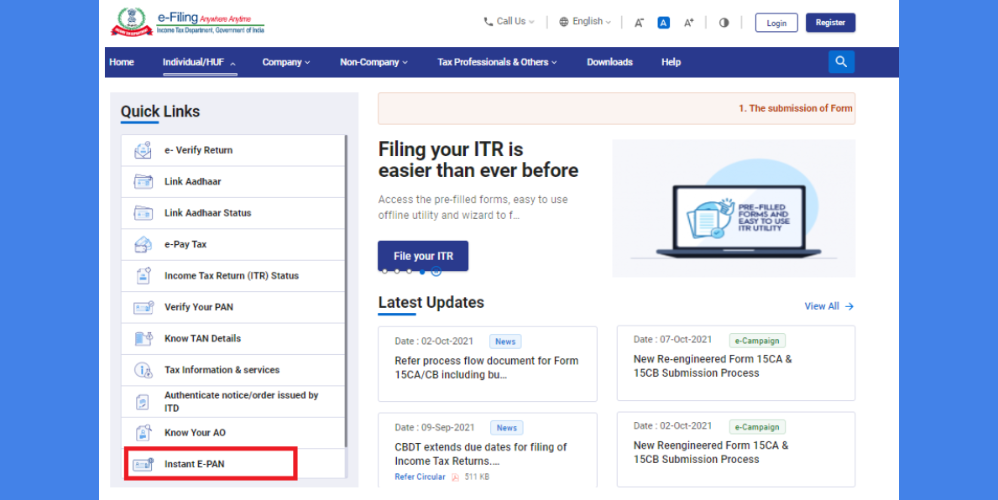
Task: Expand Tax Professionals & Others menu
Action: pos(496,62)
